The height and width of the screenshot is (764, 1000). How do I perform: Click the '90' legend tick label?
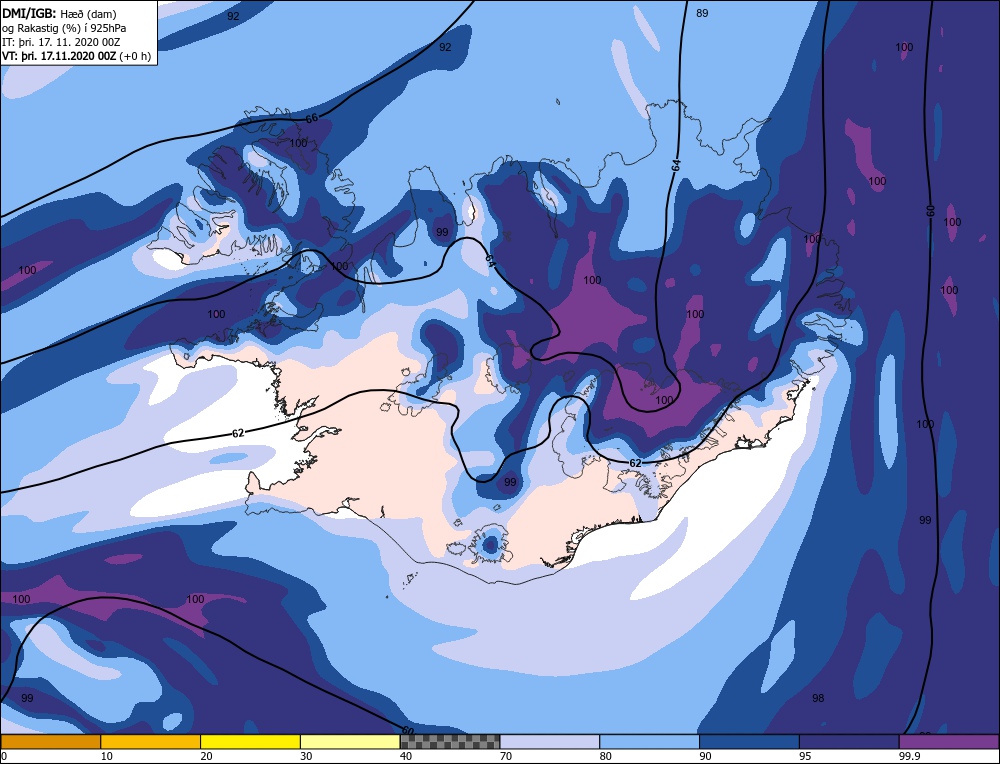pos(705,756)
